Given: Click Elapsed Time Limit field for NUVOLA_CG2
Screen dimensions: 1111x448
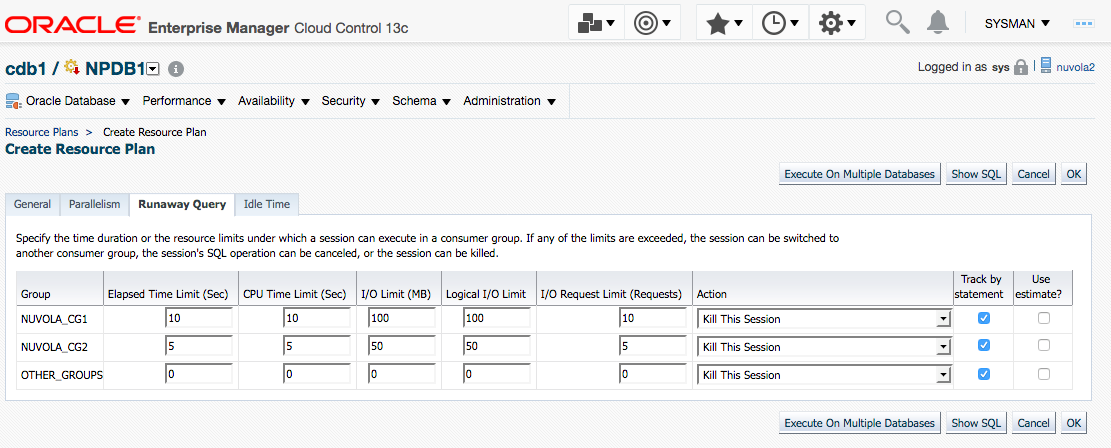Looking at the screenshot, I should [x=198, y=347].
